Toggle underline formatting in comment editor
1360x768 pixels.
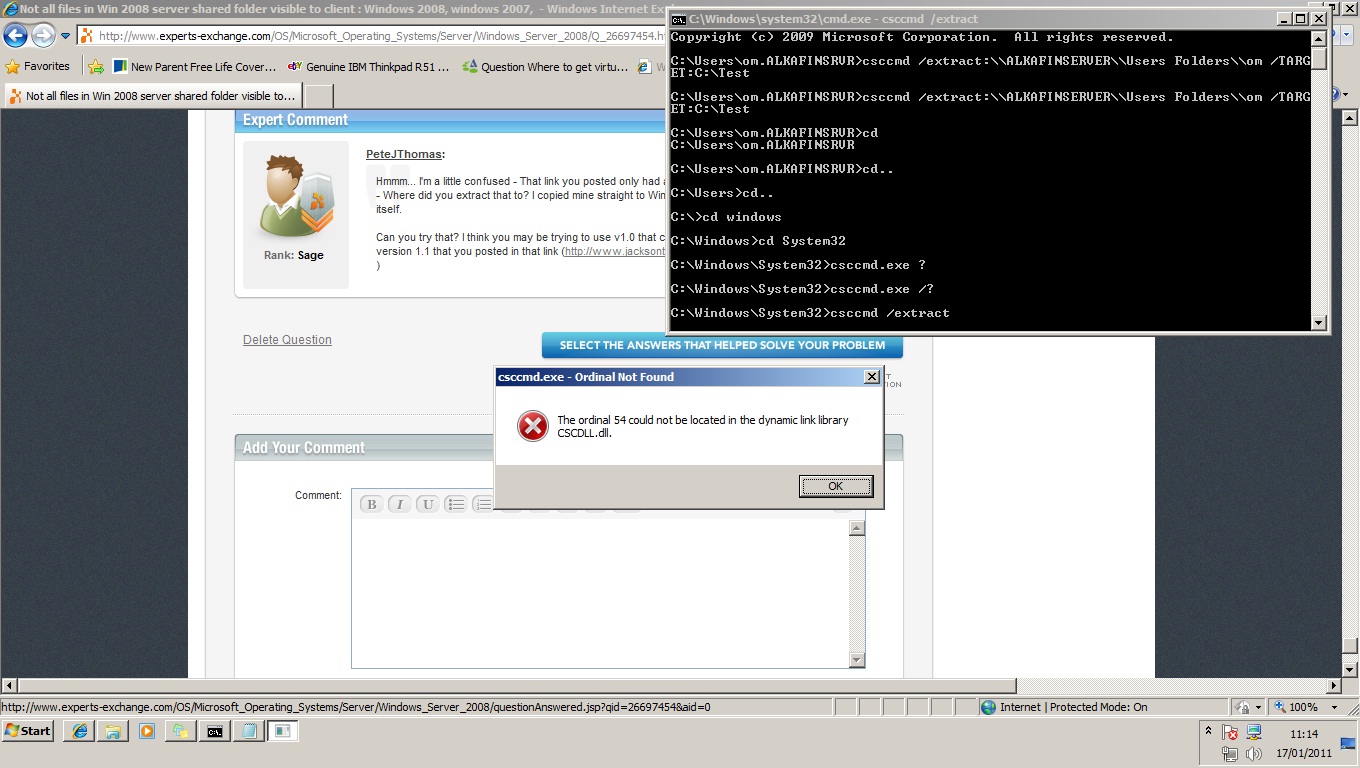tap(427, 504)
